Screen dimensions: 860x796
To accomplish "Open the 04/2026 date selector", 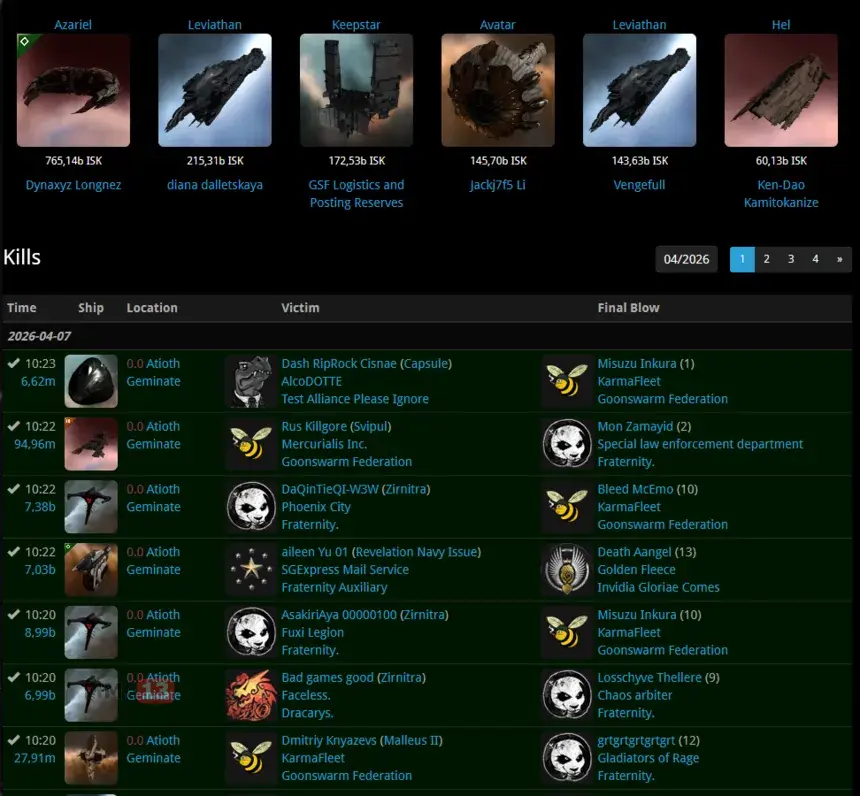I will 686,259.
